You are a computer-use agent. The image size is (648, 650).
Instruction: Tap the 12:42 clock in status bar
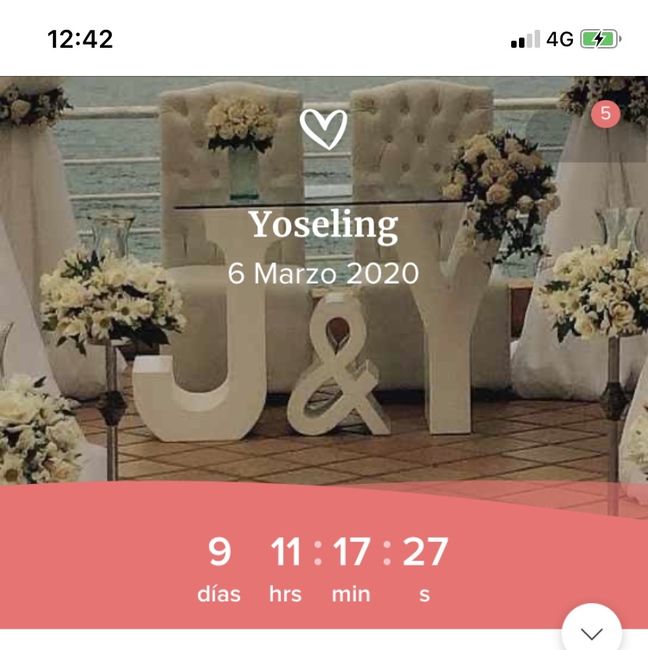(80, 39)
